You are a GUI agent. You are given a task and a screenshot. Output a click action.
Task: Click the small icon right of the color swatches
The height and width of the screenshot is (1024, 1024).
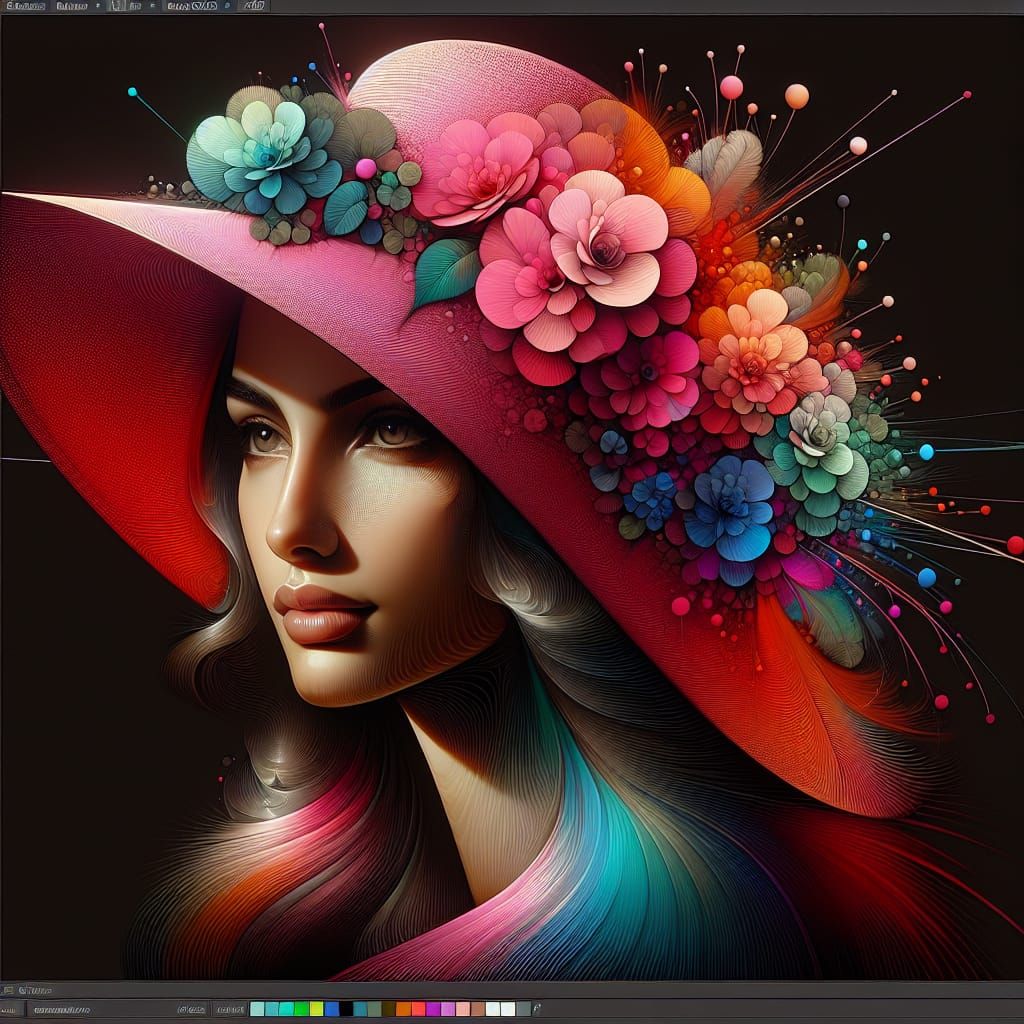pos(538,1009)
